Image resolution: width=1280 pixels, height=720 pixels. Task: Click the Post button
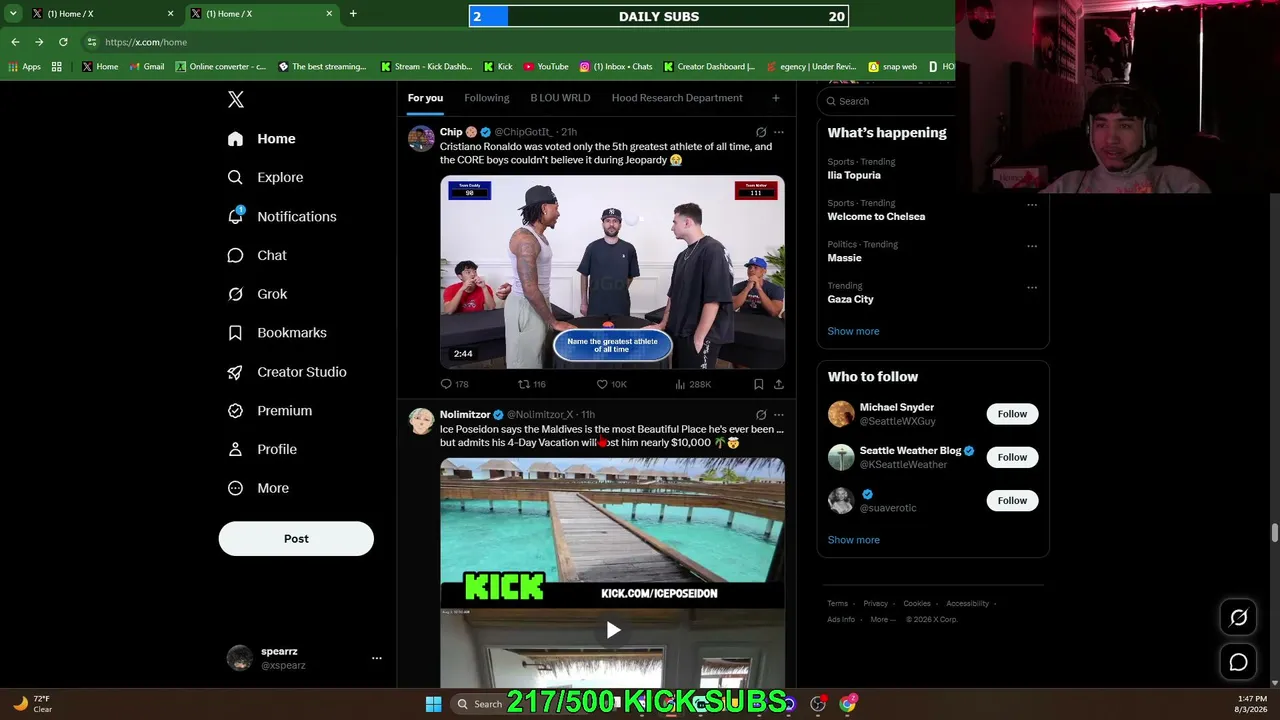point(296,539)
